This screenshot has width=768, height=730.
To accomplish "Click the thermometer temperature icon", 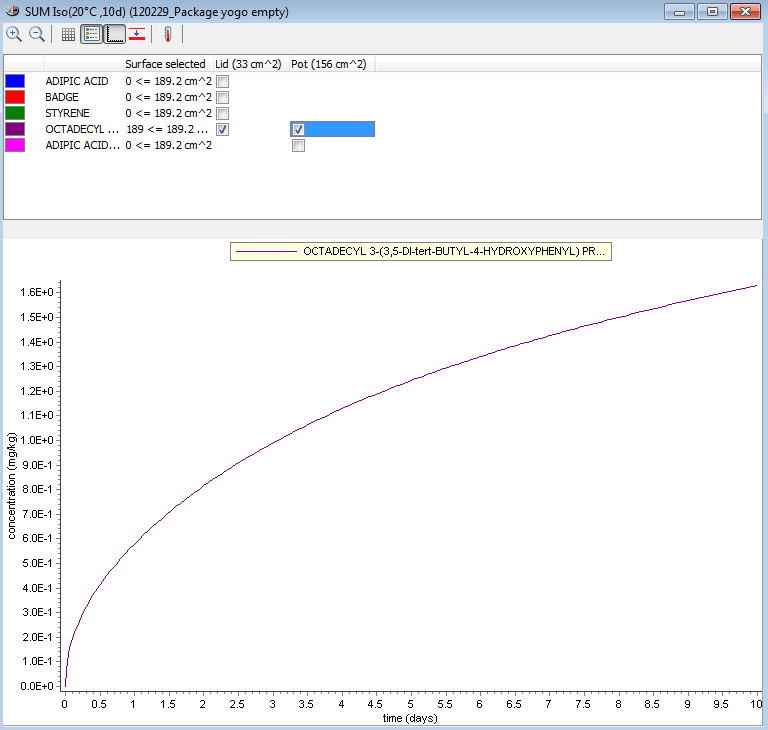I will pyautogui.click(x=168, y=34).
